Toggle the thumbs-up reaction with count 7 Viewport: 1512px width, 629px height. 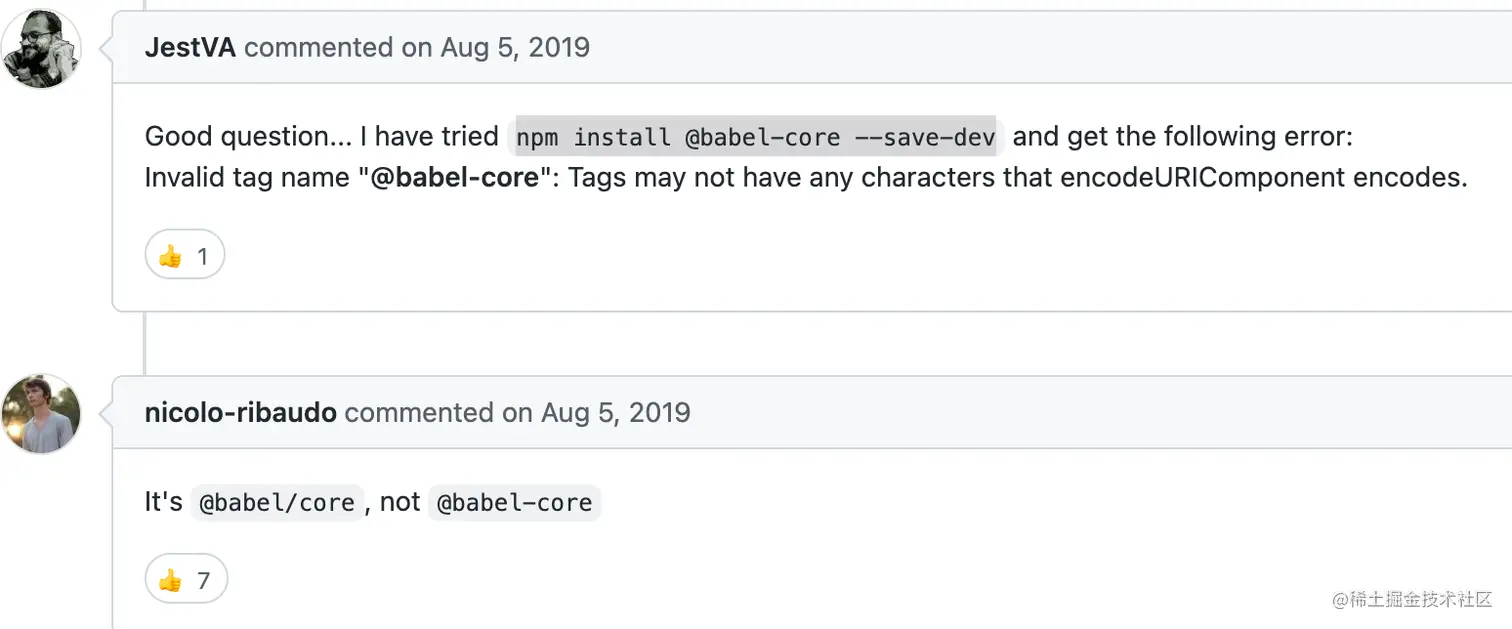coord(186,580)
